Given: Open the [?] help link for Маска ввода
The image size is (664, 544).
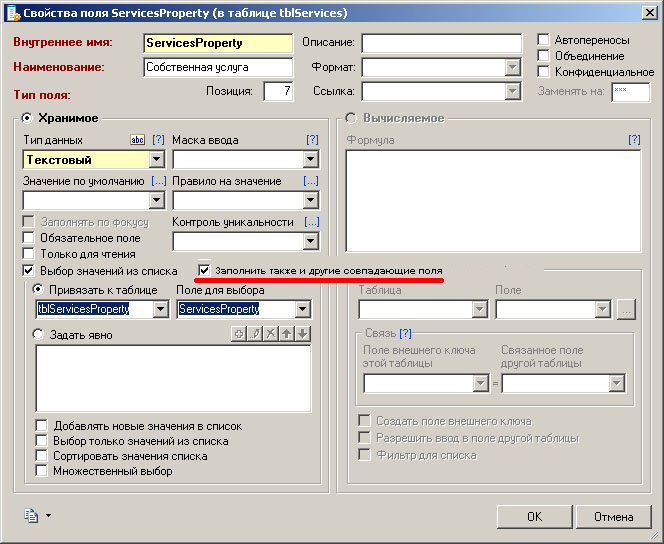Looking at the screenshot, I should pyautogui.click(x=311, y=140).
